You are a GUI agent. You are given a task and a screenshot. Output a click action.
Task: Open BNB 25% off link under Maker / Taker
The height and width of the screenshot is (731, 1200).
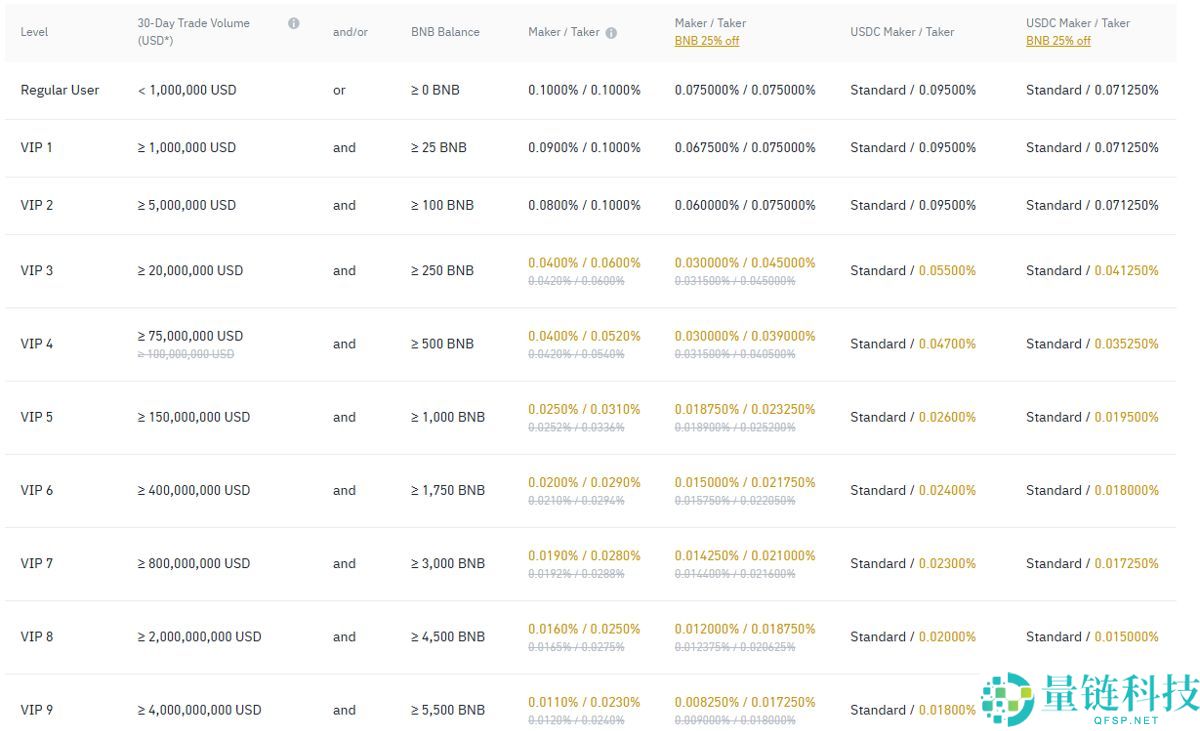(x=707, y=41)
